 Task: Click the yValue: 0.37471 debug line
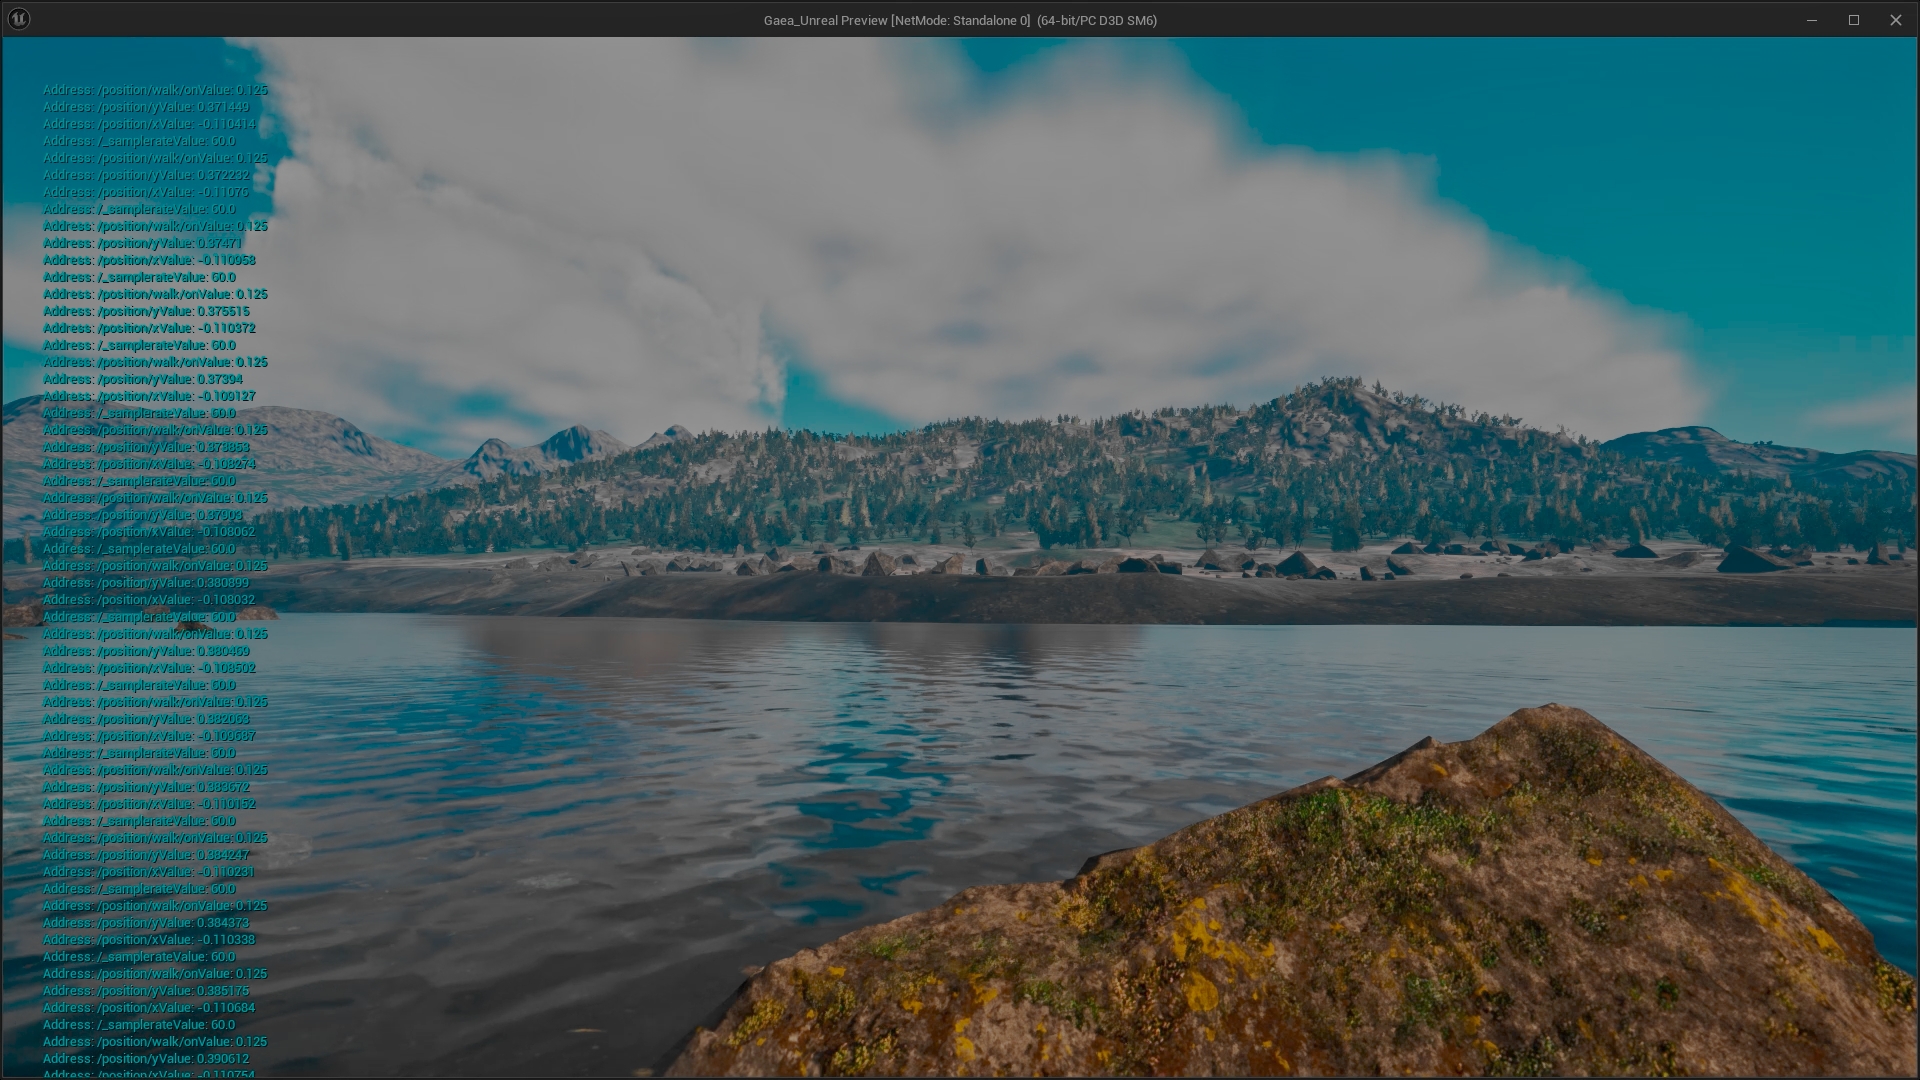pos(142,243)
